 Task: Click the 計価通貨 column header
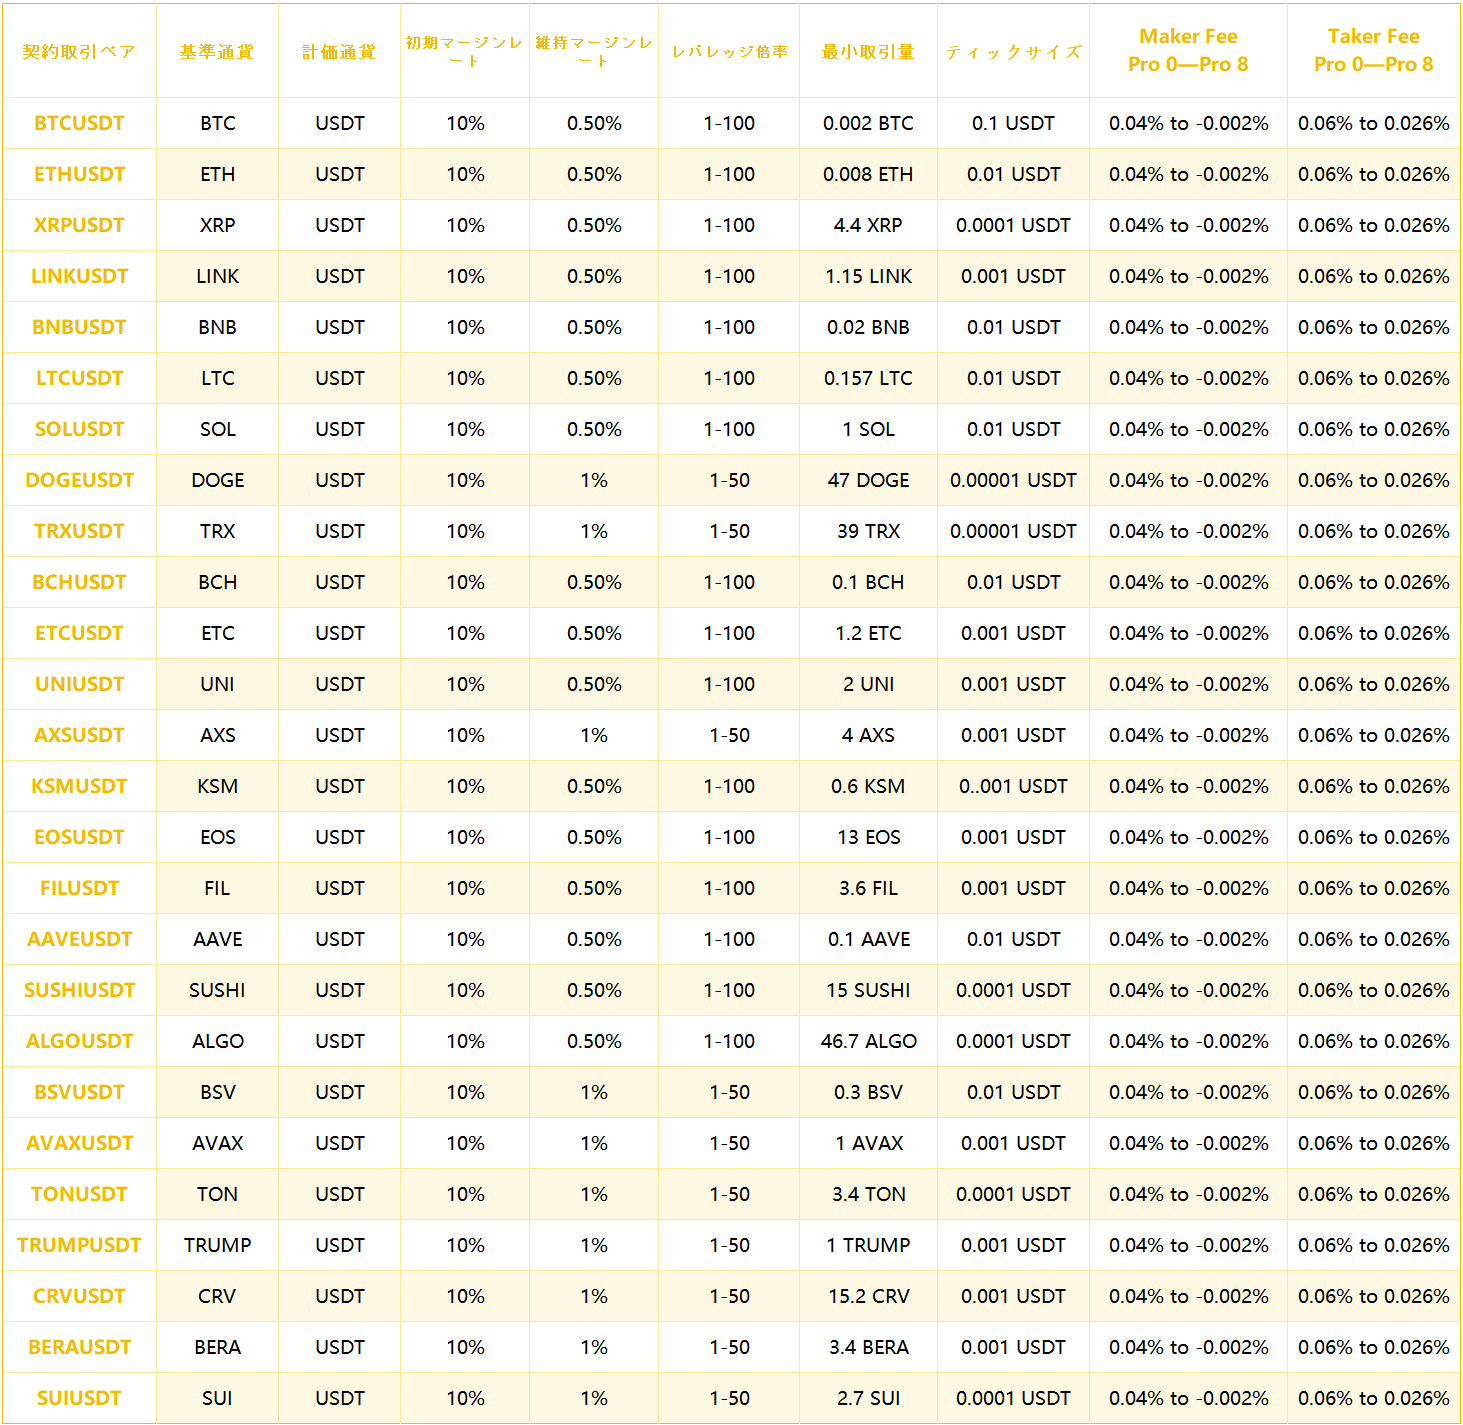click(339, 52)
